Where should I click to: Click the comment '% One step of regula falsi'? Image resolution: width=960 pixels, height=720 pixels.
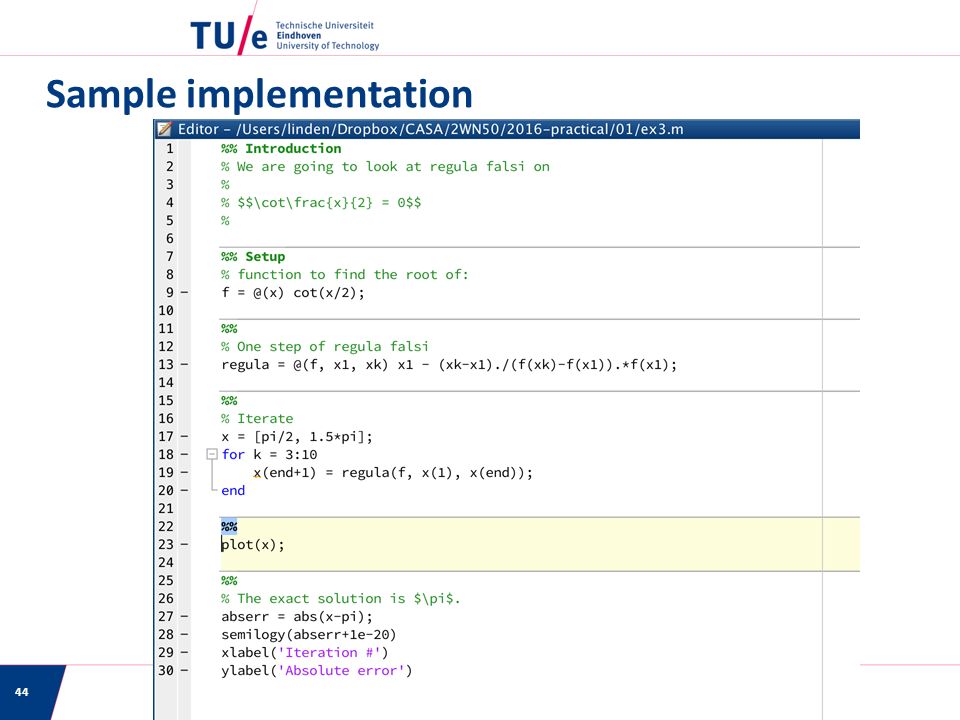[x=324, y=347]
